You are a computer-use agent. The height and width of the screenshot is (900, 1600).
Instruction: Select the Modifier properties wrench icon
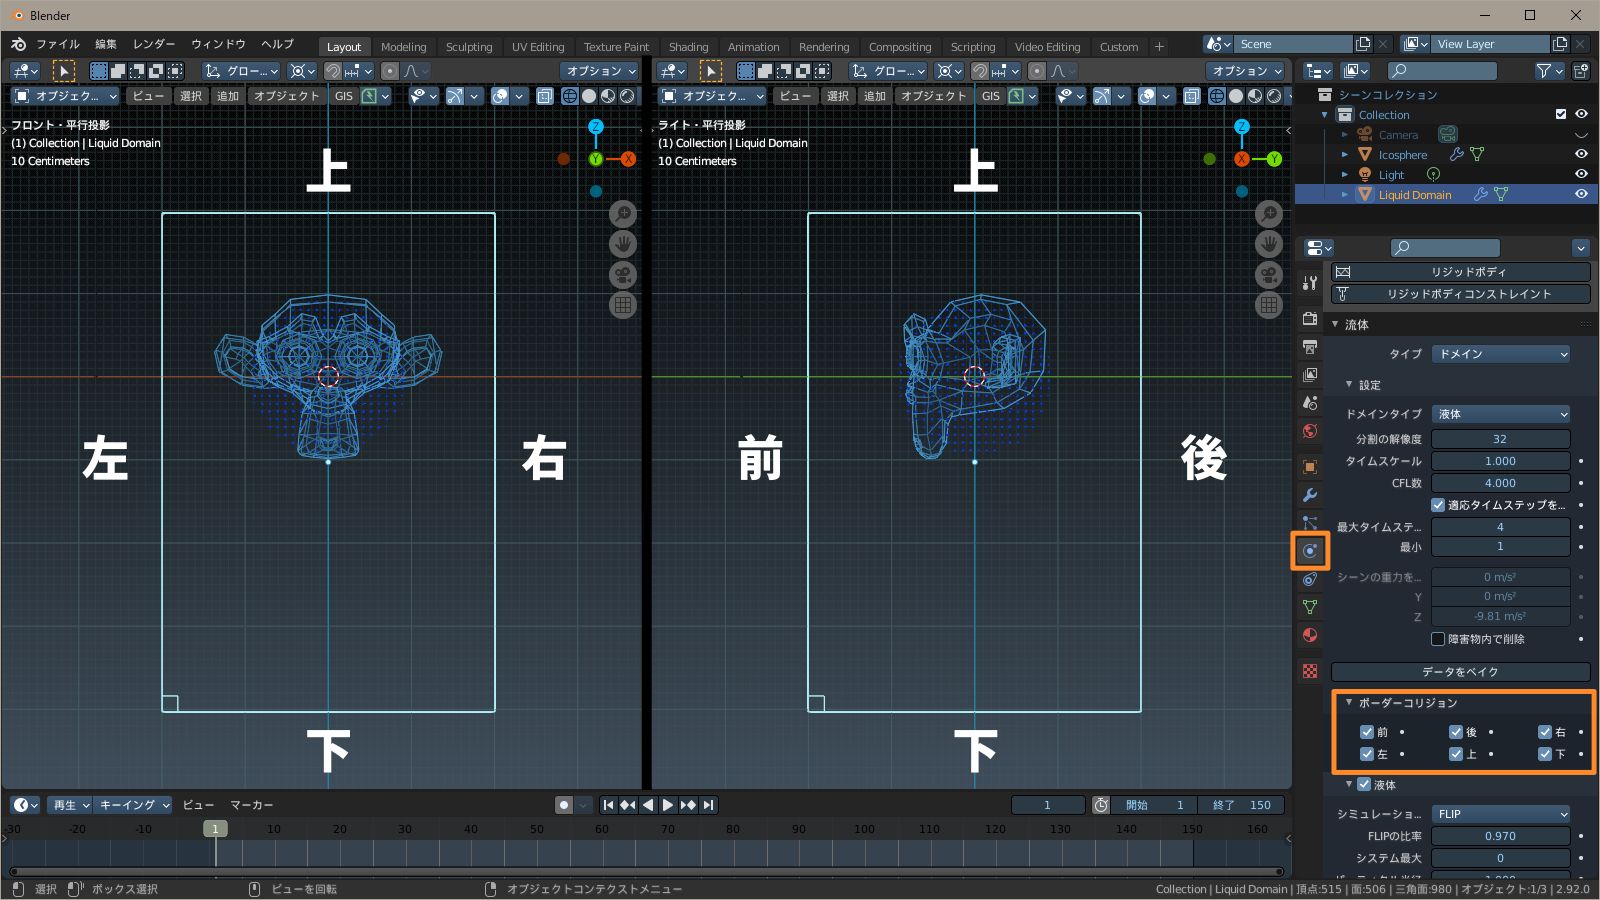pos(1310,494)
